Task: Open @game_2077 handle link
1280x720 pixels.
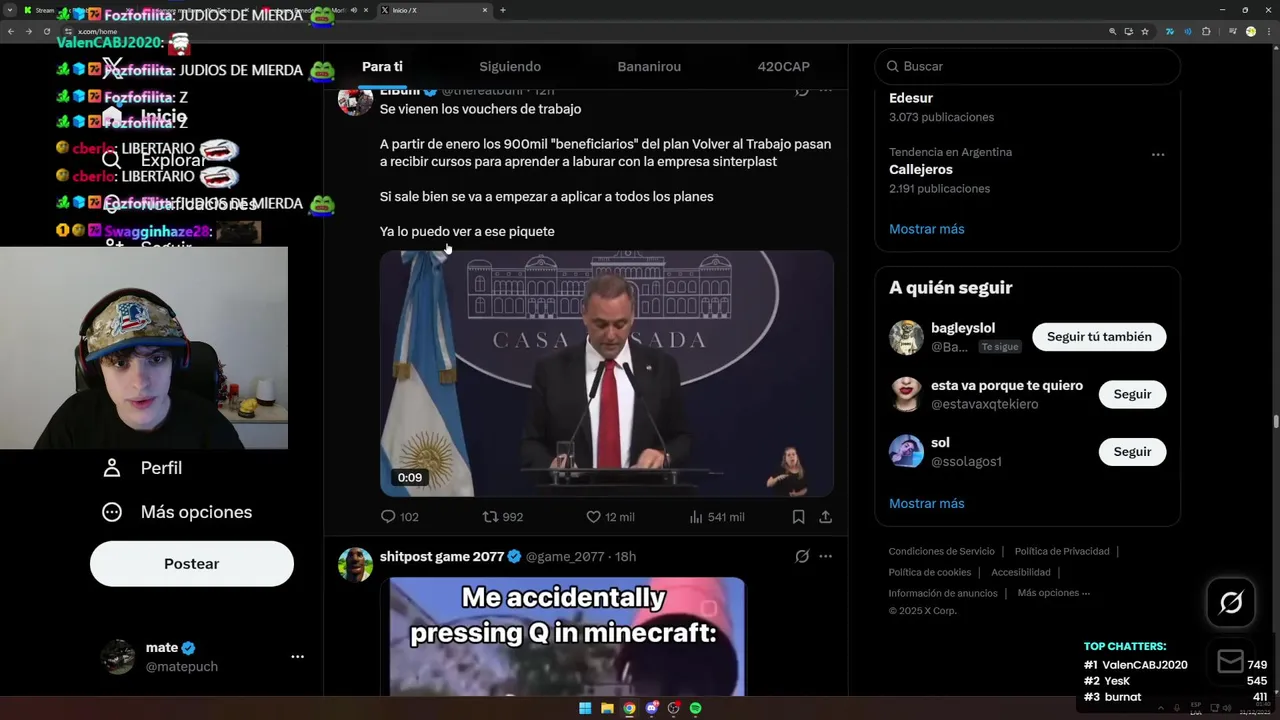Action: tap(565, 557)
